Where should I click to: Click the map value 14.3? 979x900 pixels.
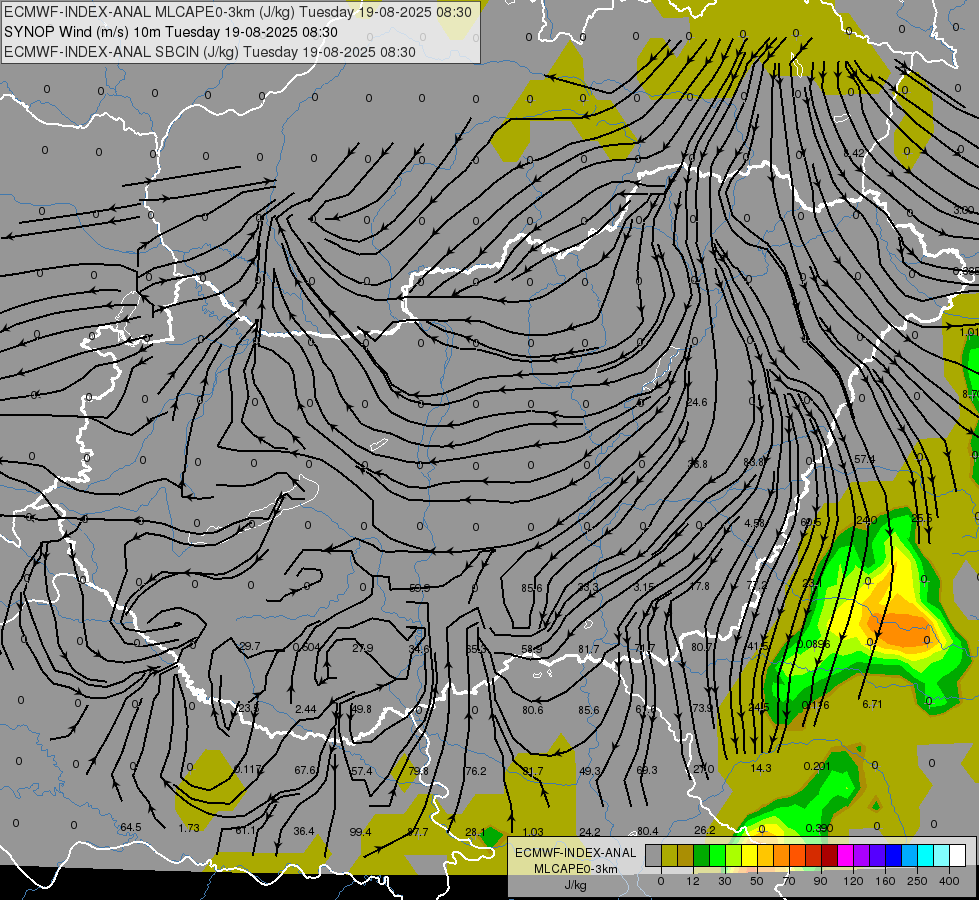pos(760,768)
